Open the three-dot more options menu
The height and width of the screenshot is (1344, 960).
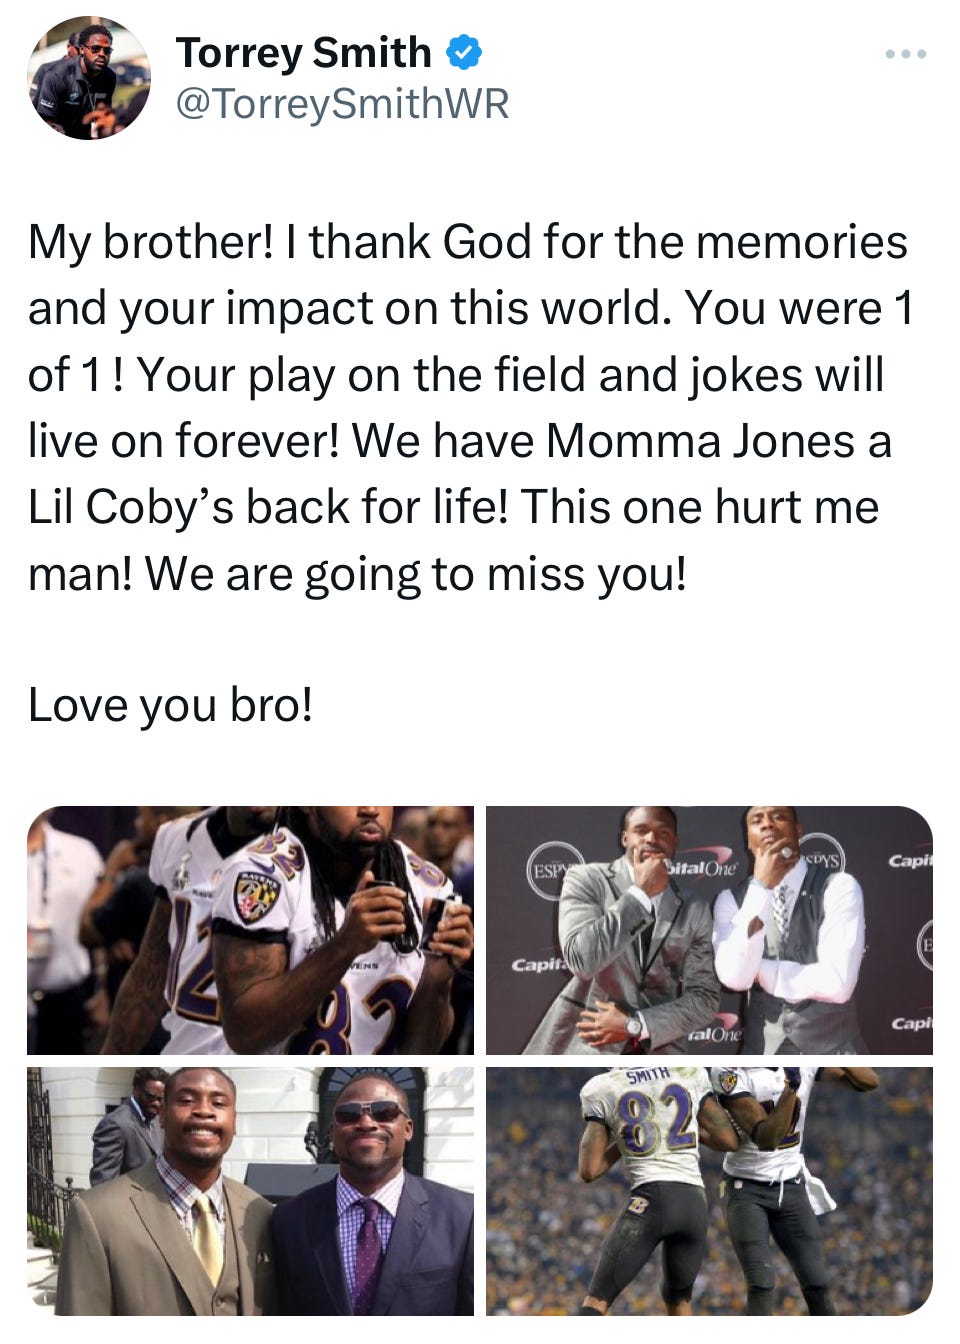tap(906, 54)
